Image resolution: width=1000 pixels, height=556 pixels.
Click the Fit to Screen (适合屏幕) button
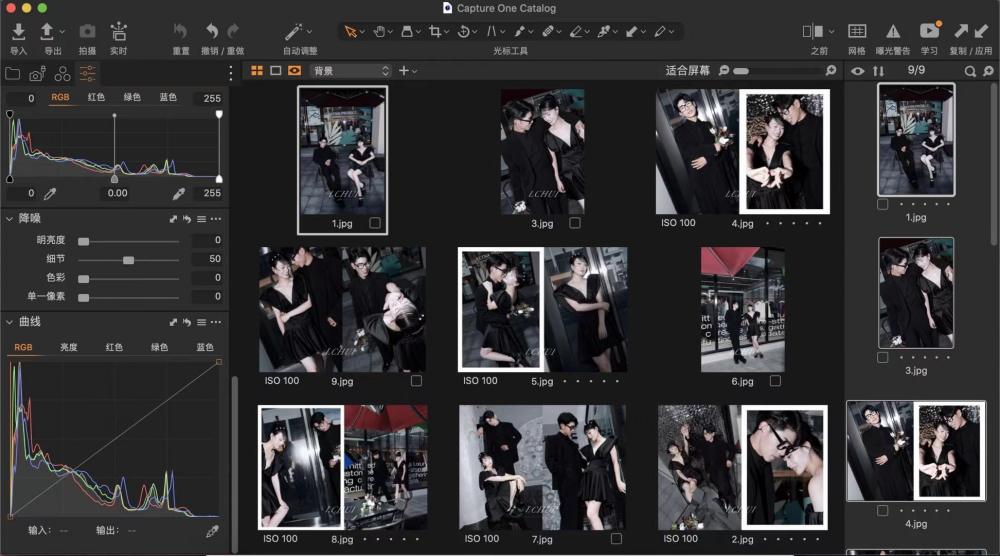coord(687,71)
